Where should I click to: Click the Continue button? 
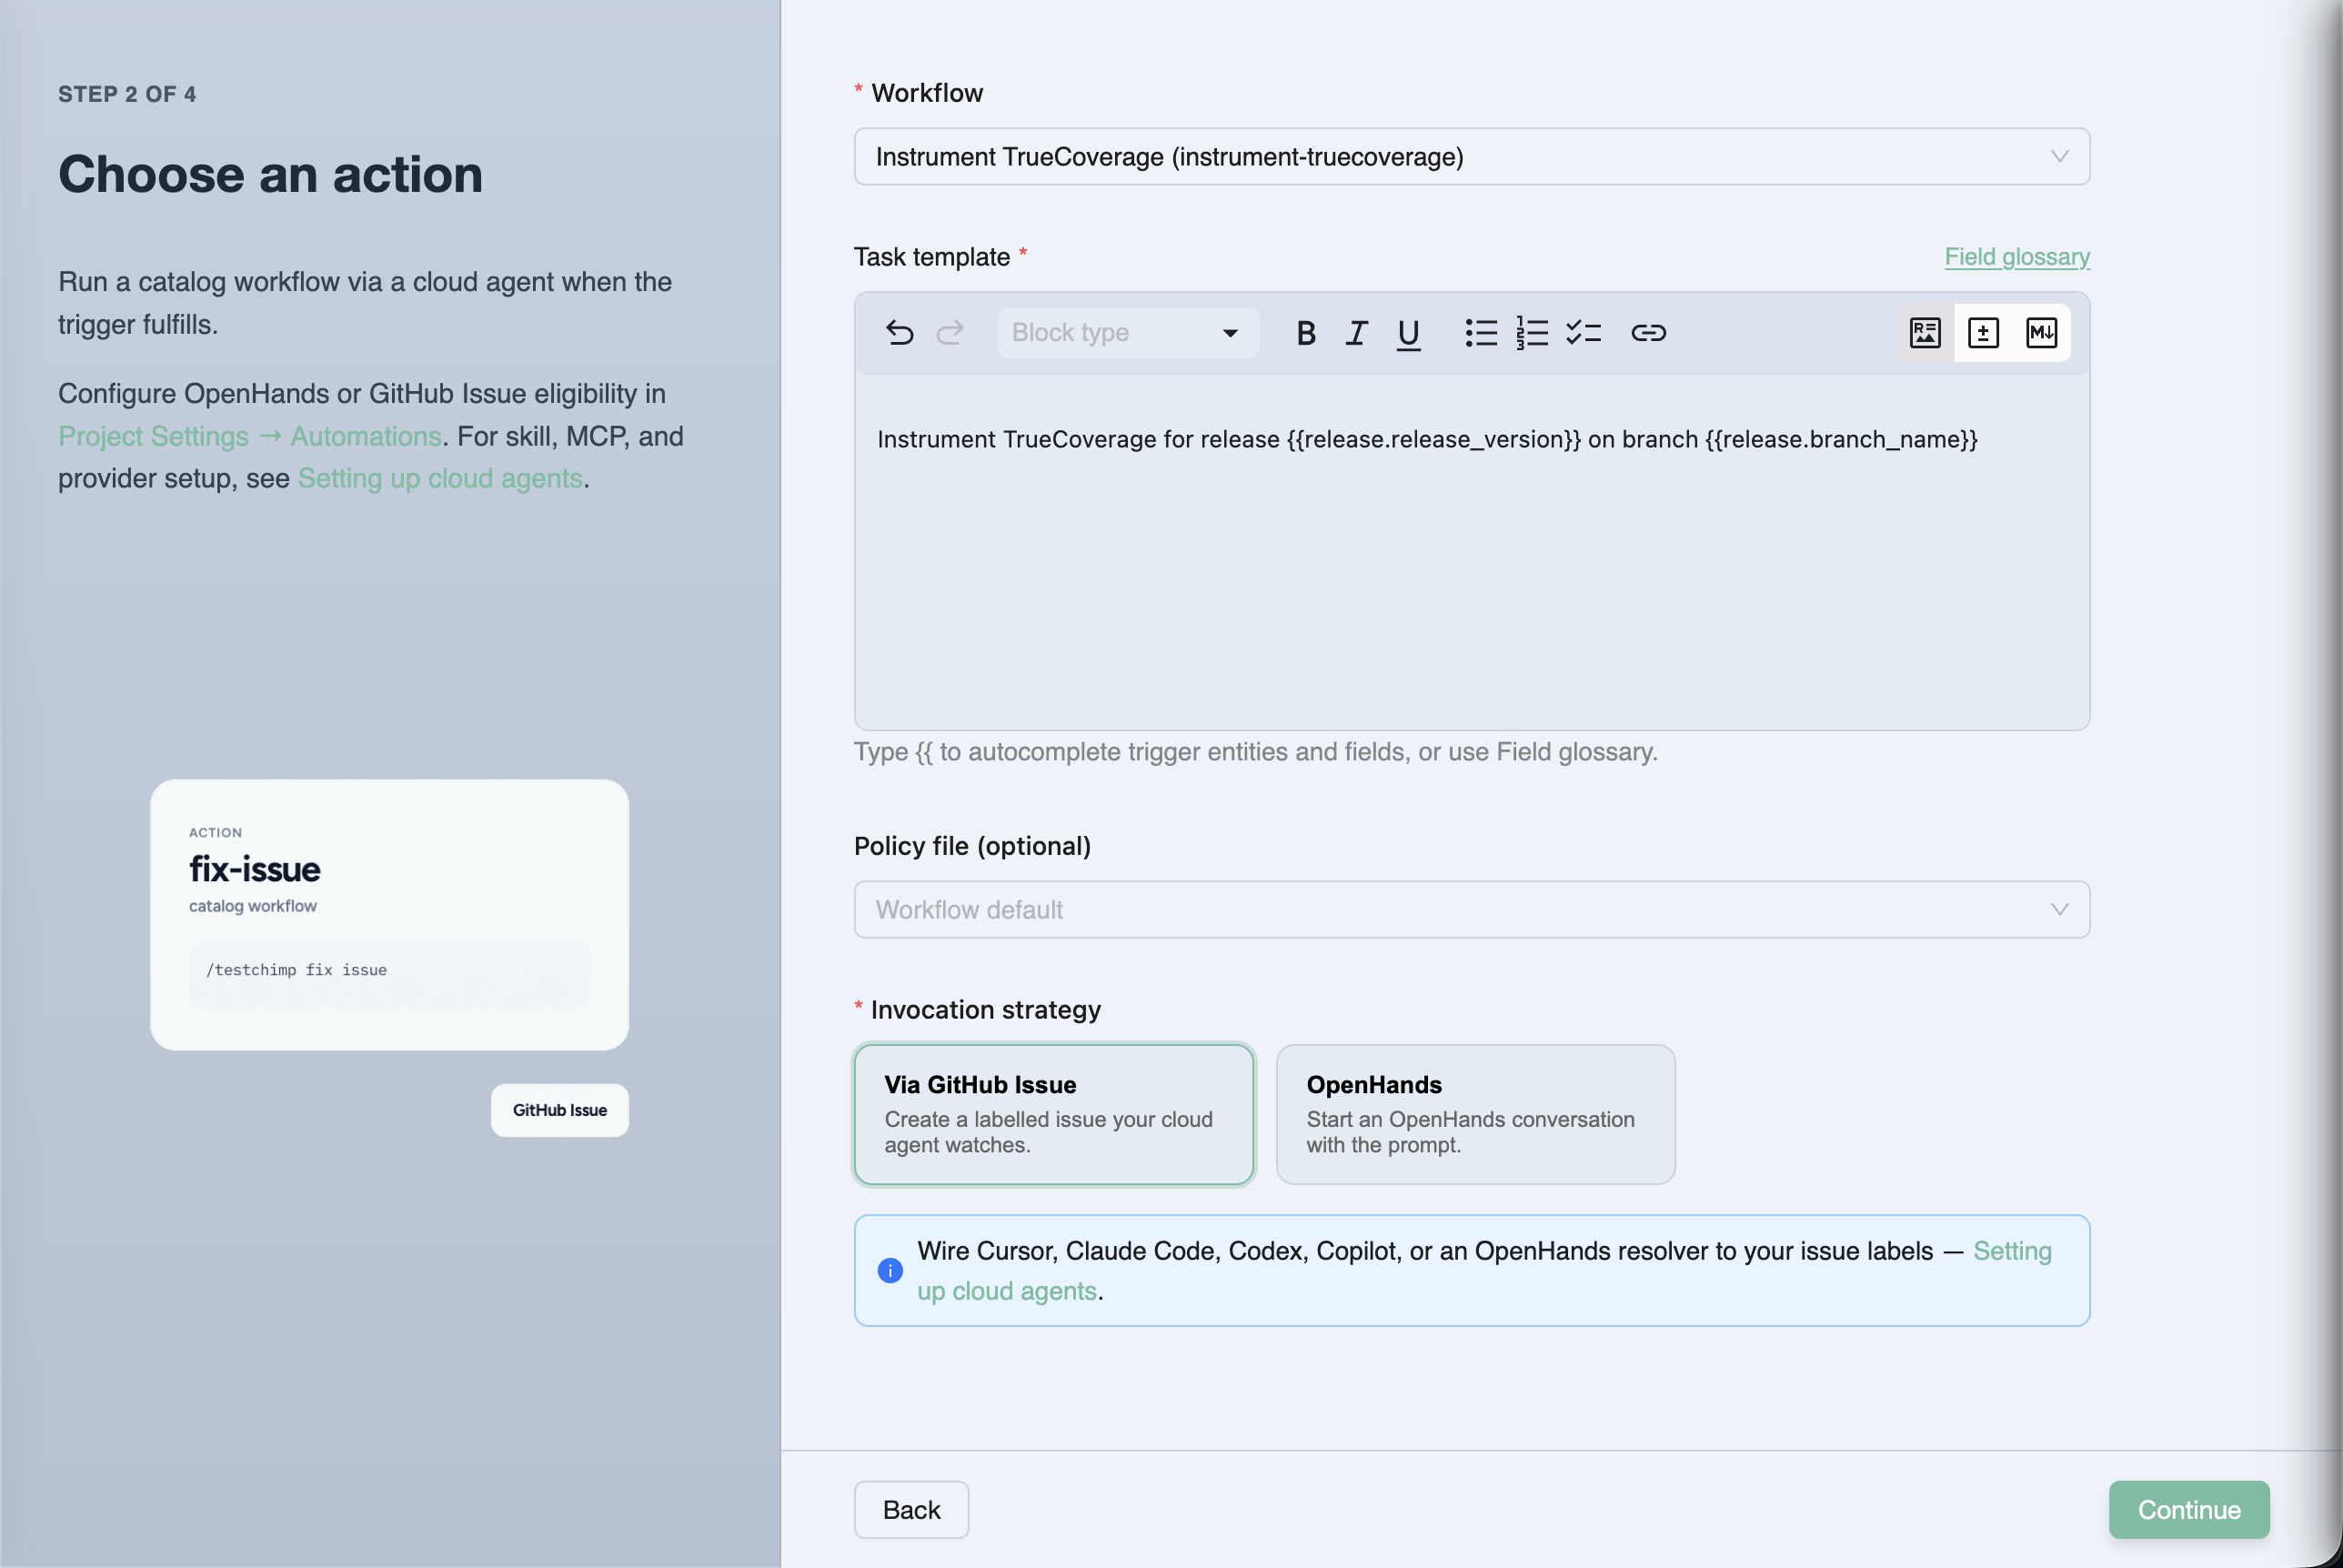point(2188,1510)
